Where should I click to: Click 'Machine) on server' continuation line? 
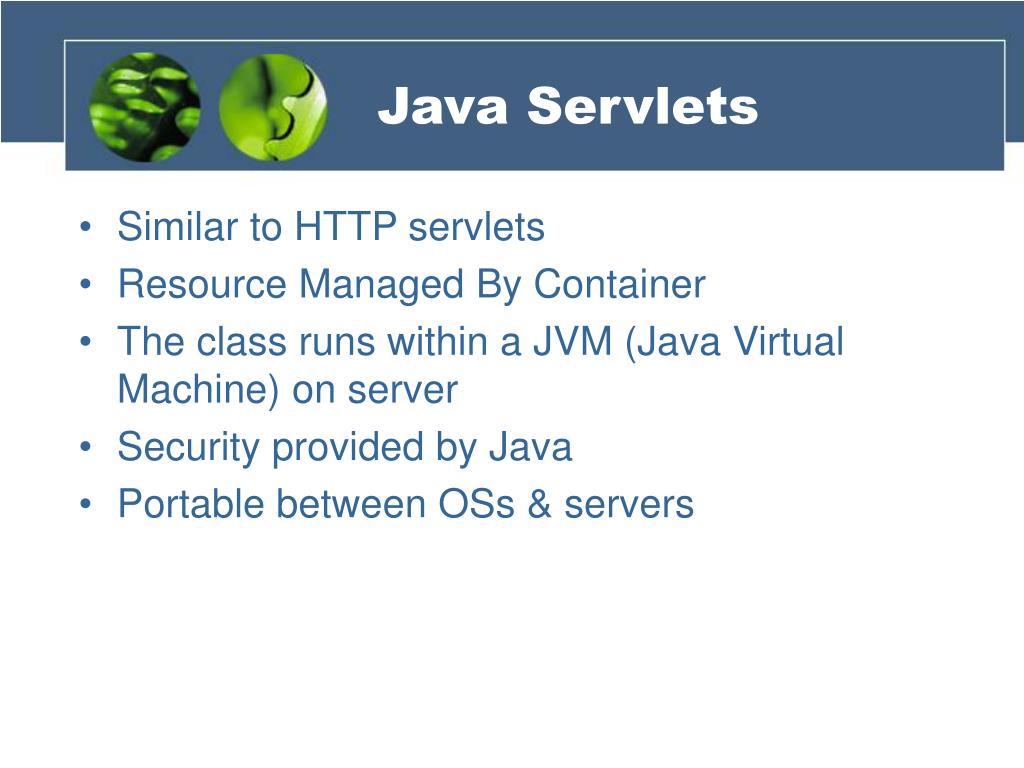287,391
